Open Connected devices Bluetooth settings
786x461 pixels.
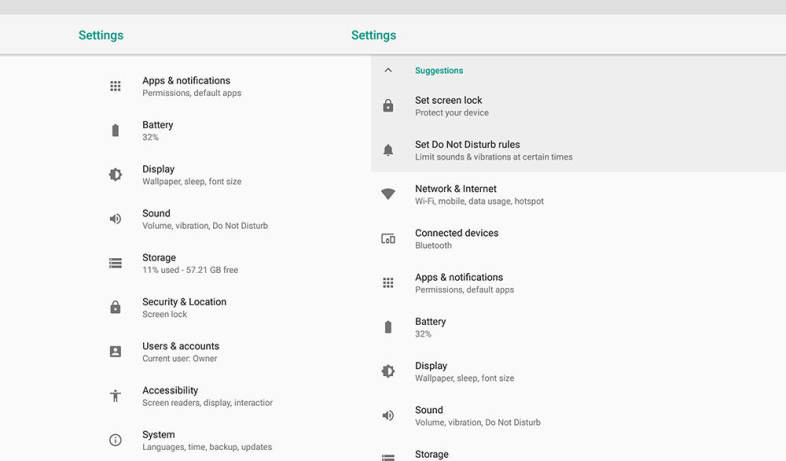coord(456,238)
